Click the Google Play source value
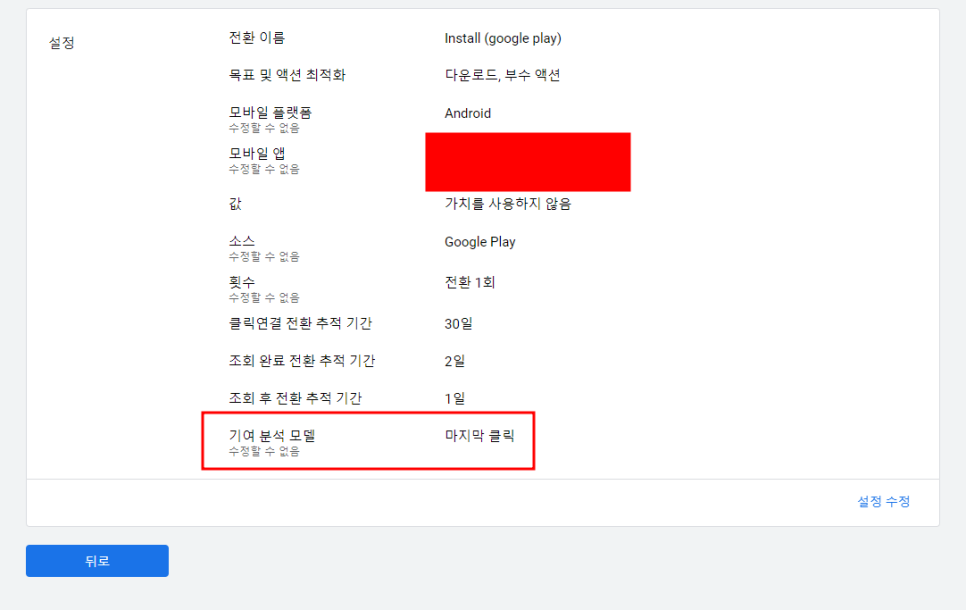The image size is (966, 610). click(x=480, y=242)
